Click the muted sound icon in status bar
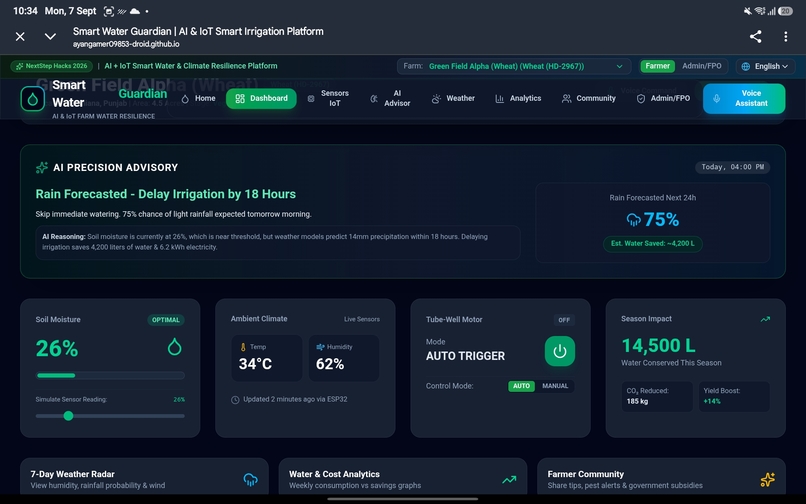Viewport: 806px width, 504px height. pyautogui.click(x=747, y=11)
